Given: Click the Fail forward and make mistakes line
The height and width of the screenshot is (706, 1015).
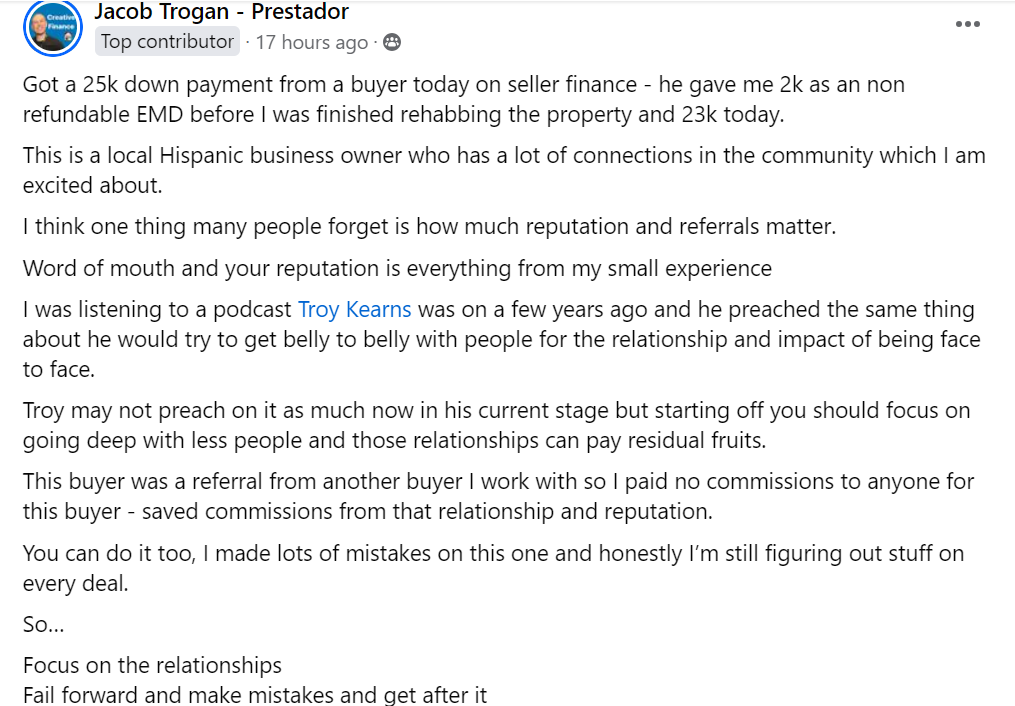Looking at the screenshot, I should [255, 694].
